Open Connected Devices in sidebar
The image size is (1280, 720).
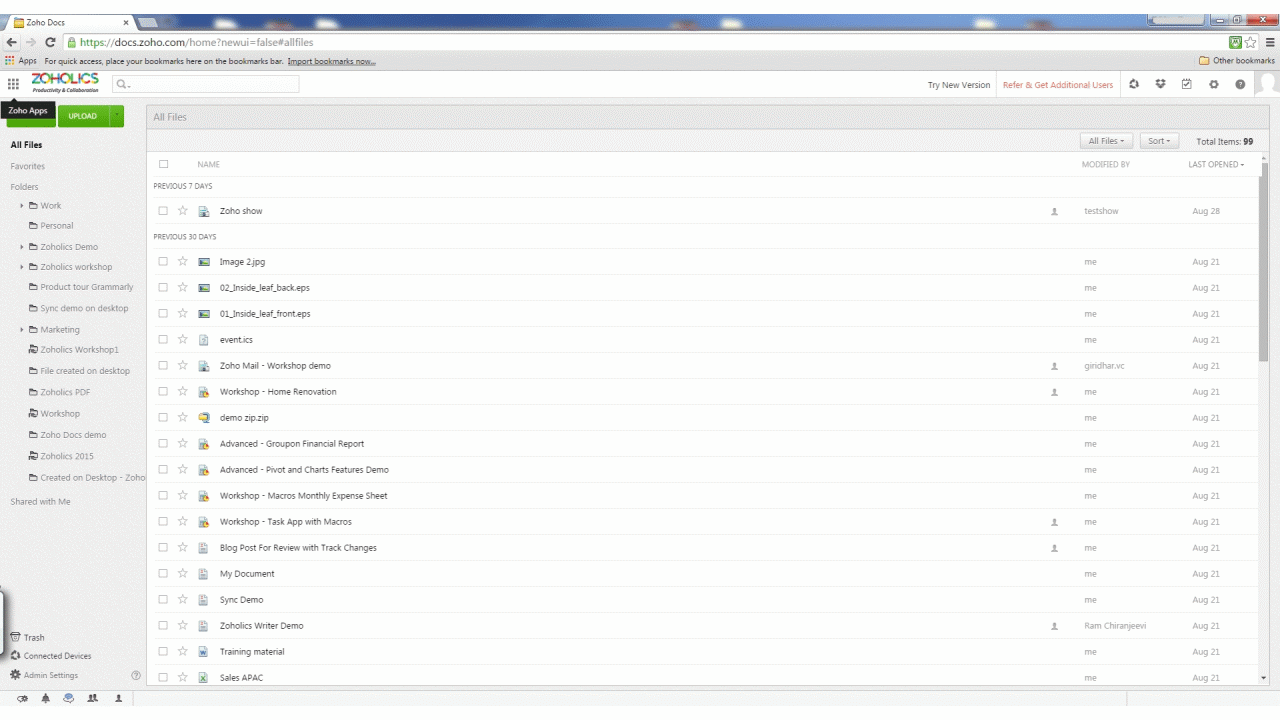click(x=50, y=656)
